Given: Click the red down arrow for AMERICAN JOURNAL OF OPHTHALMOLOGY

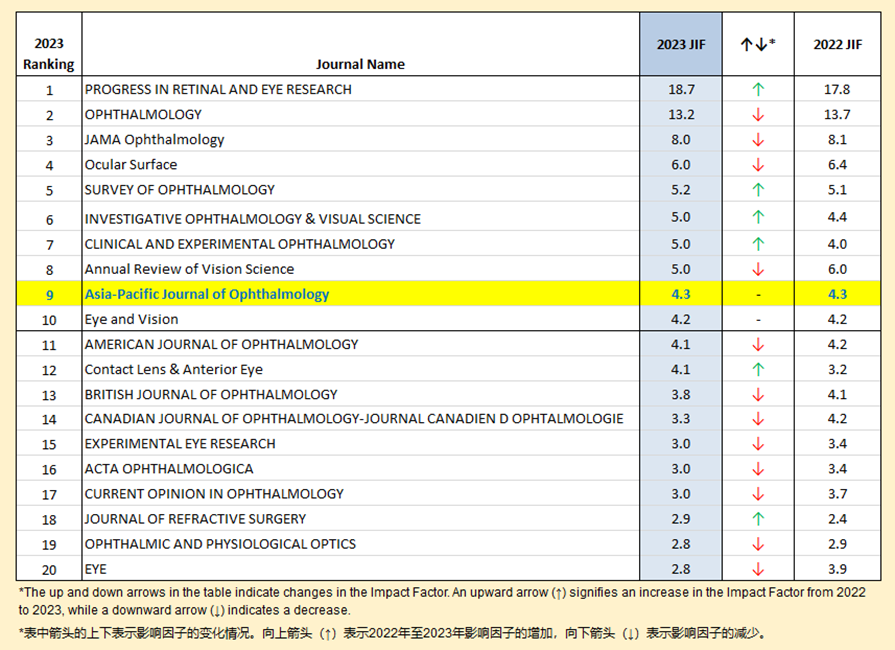Looking at the screenshot, I should pyautogui.click(x=758, y=345).
